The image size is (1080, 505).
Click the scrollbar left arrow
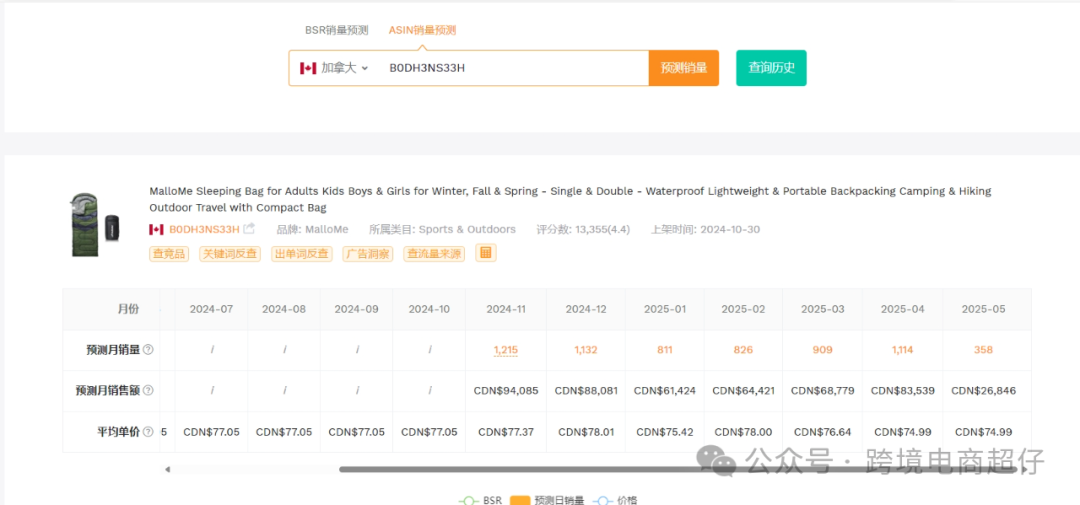[x=167, y=470]
